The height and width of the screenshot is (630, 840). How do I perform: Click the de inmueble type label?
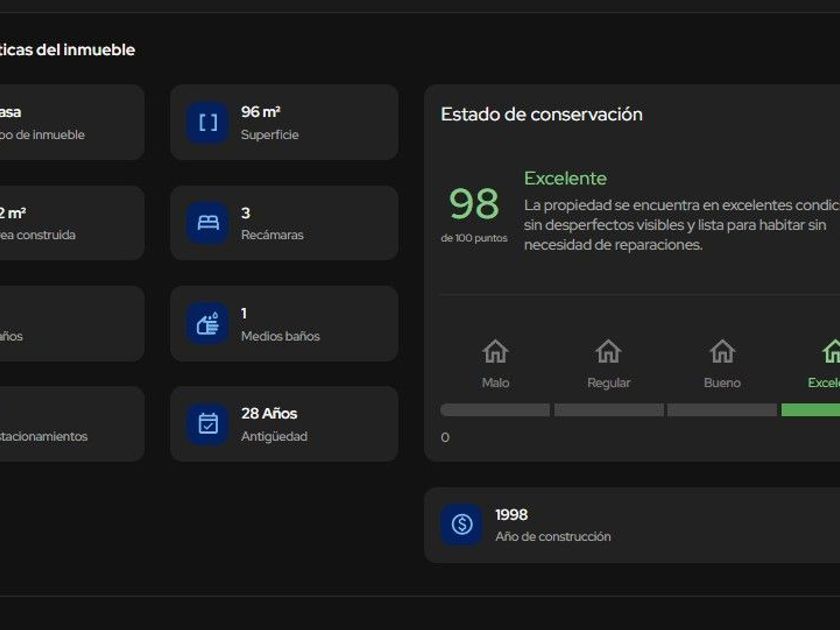42,135
